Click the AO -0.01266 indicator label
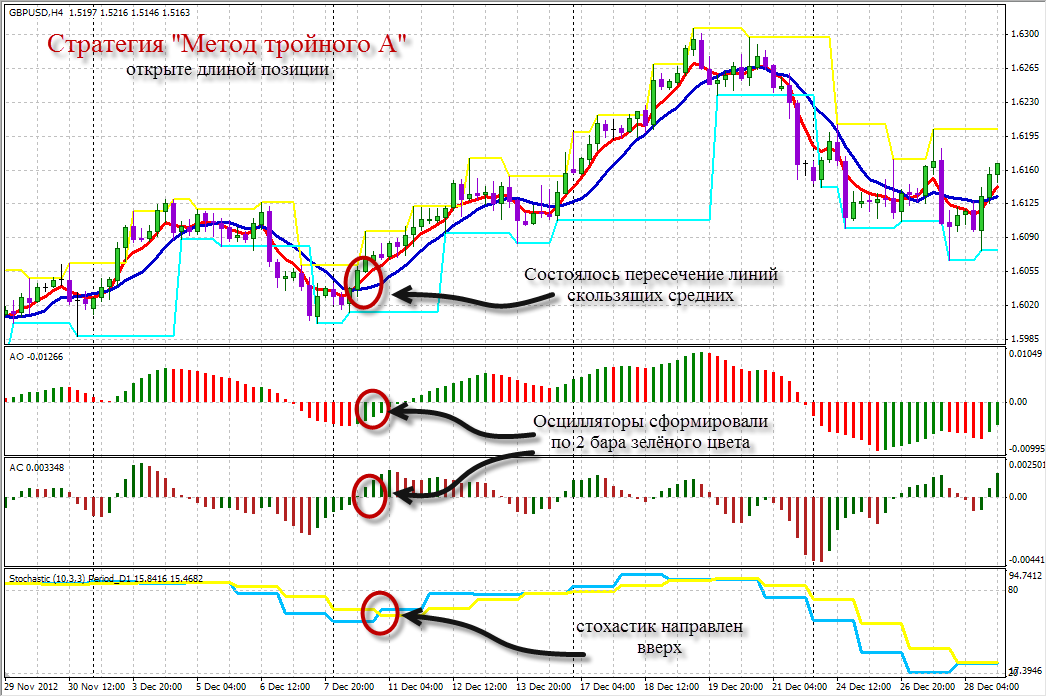 pos(36,357)
